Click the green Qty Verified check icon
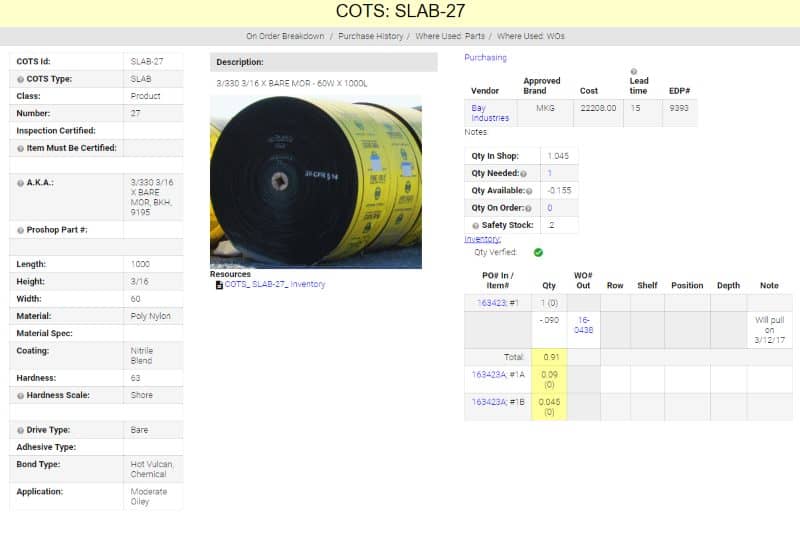800x541 pixels. (538, 252)
